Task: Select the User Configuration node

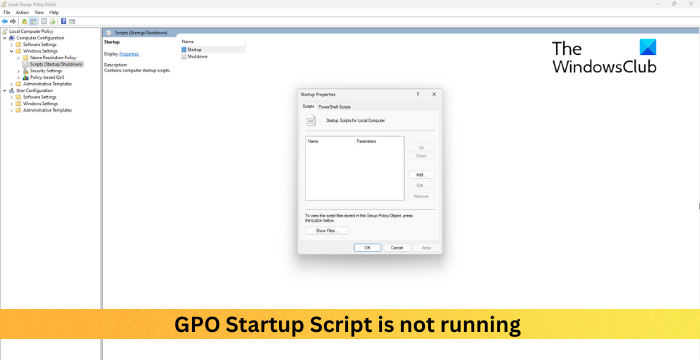Action: pyautogui.click(x=31, y=90)
